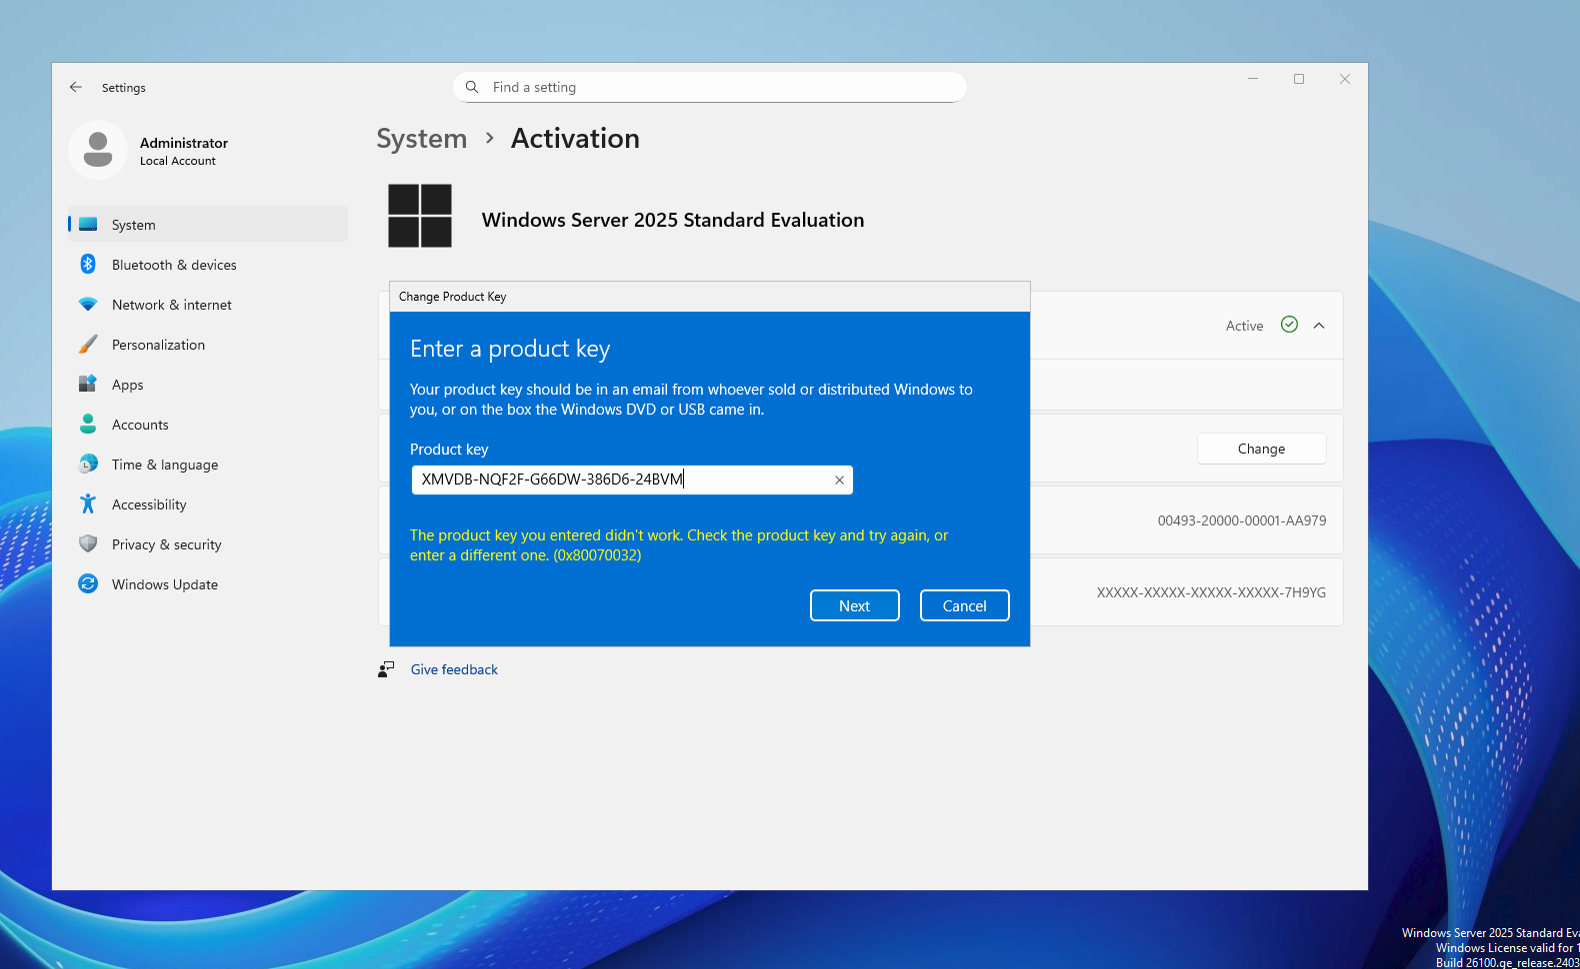Click System in the breadcrumb
1580x969 pixels.
[421, 139]
